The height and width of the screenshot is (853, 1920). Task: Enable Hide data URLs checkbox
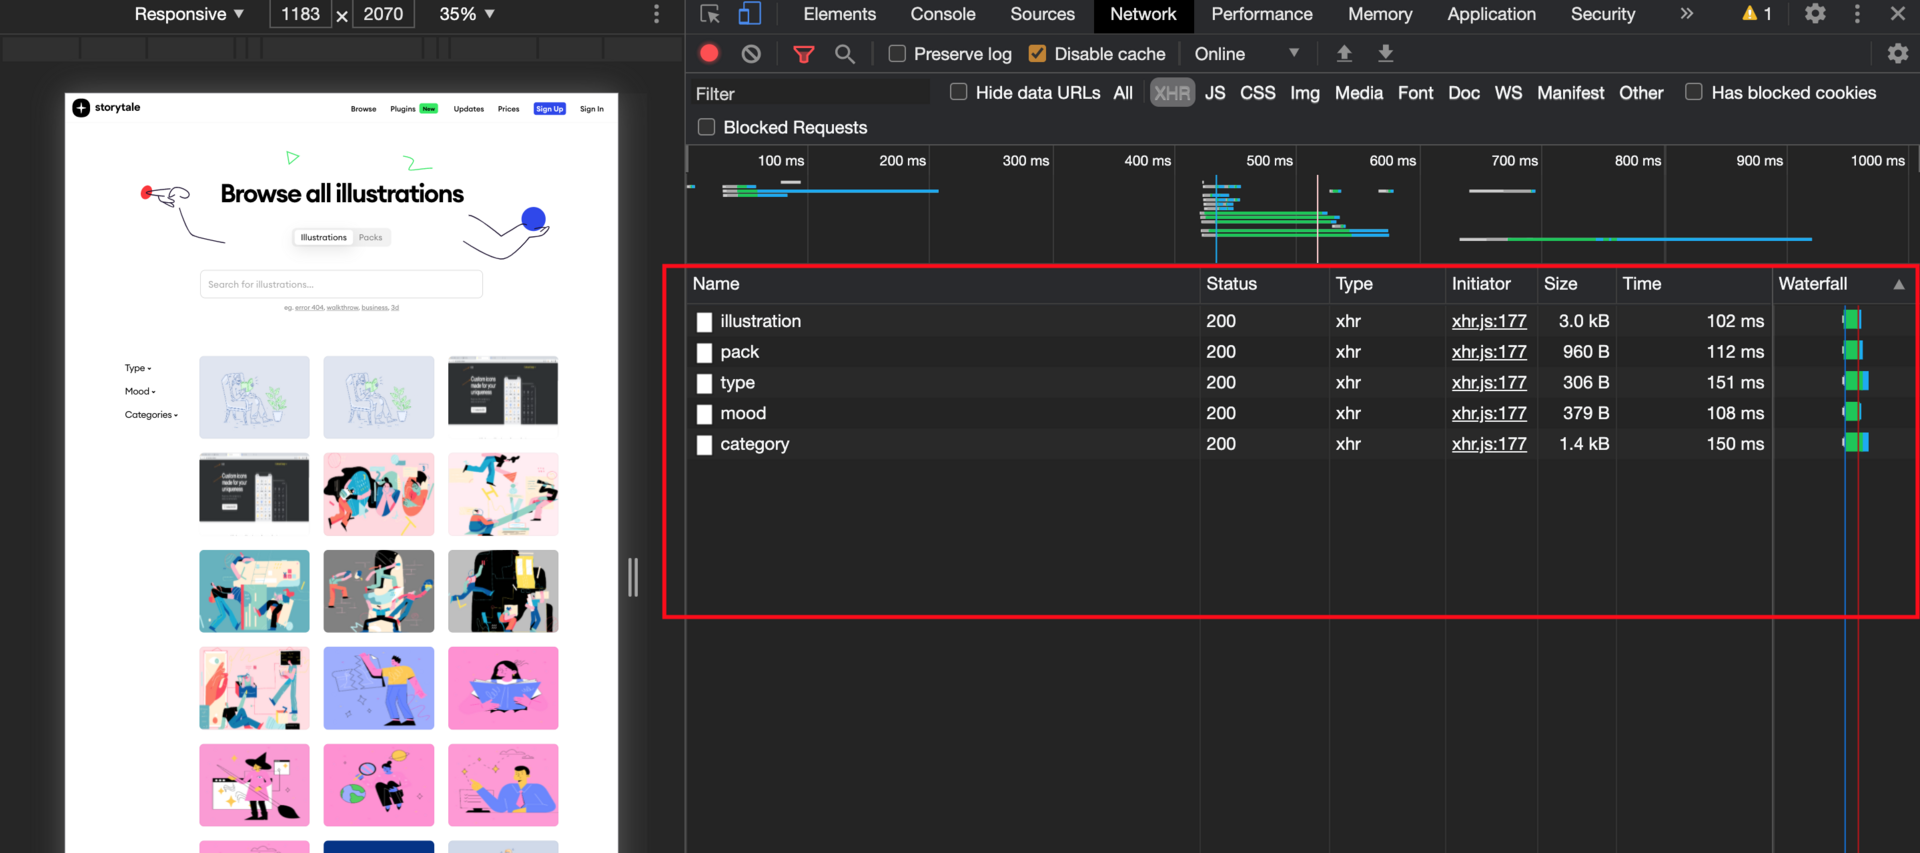(958, 92)
